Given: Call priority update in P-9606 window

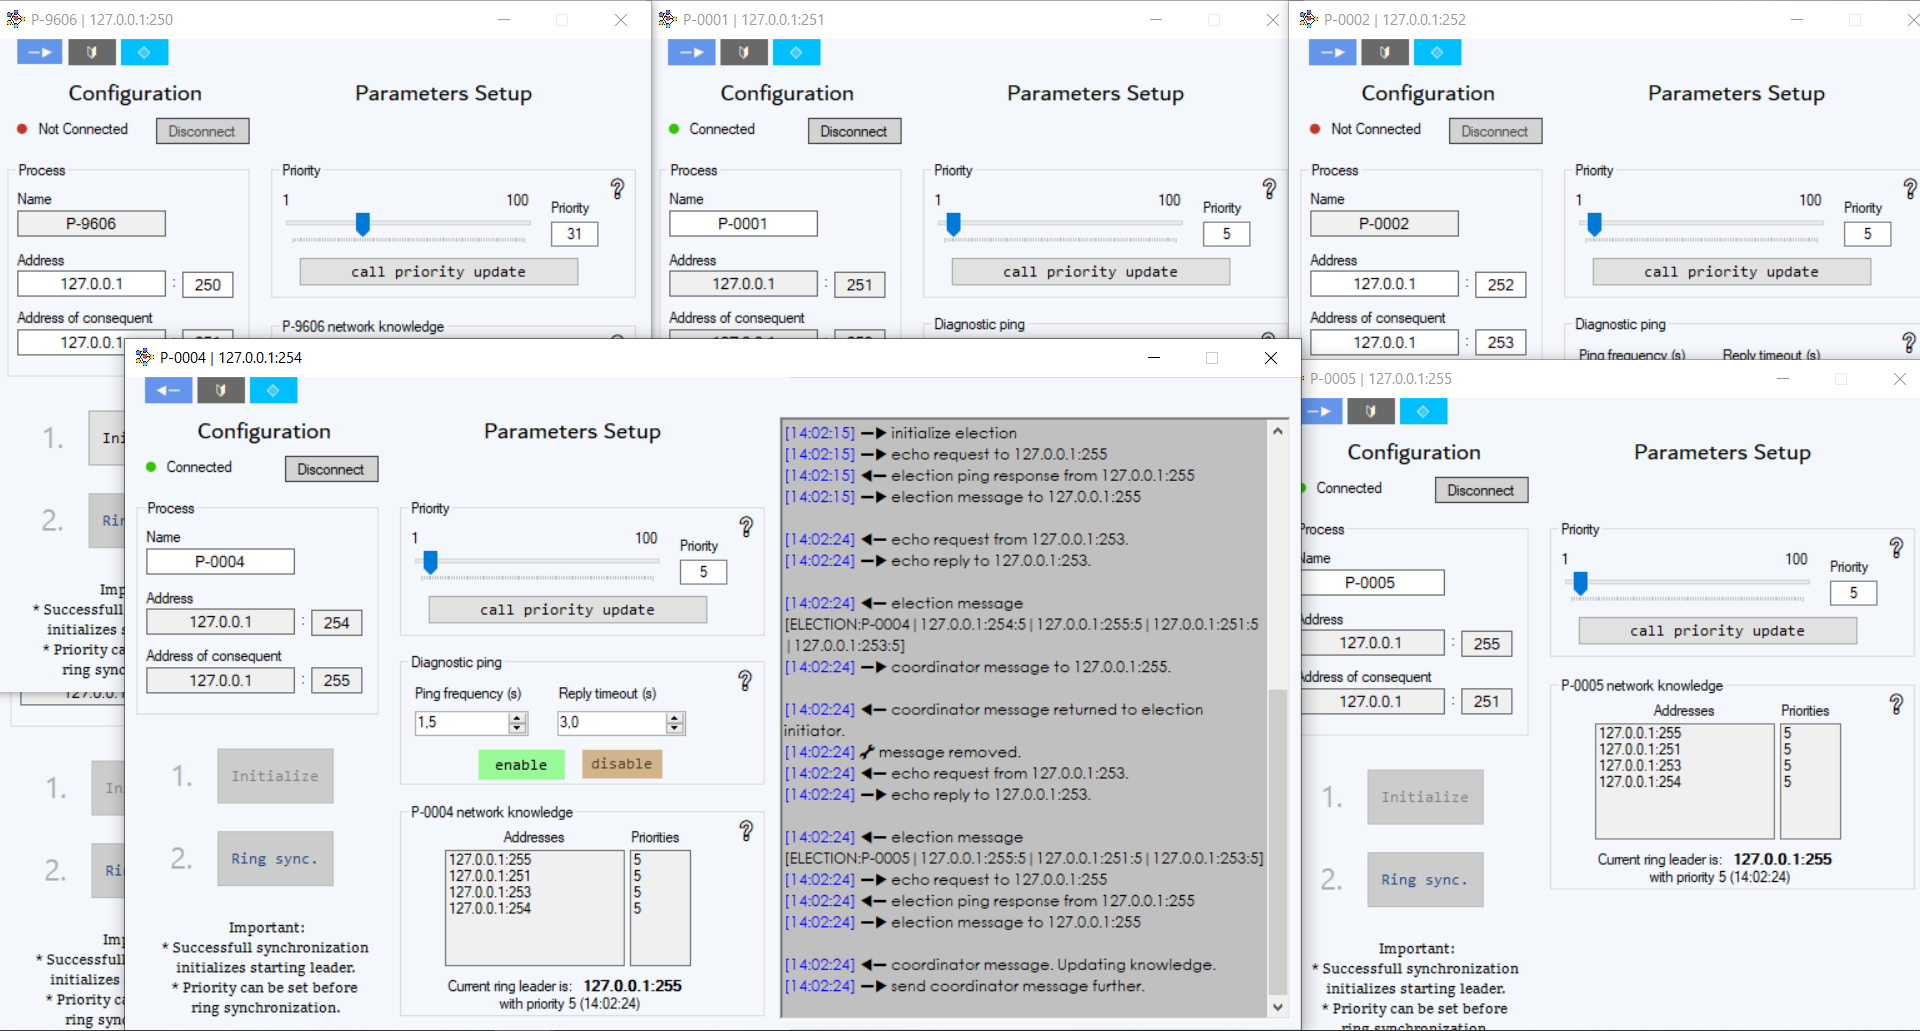Looking at the screenshot, I should 439,272.
